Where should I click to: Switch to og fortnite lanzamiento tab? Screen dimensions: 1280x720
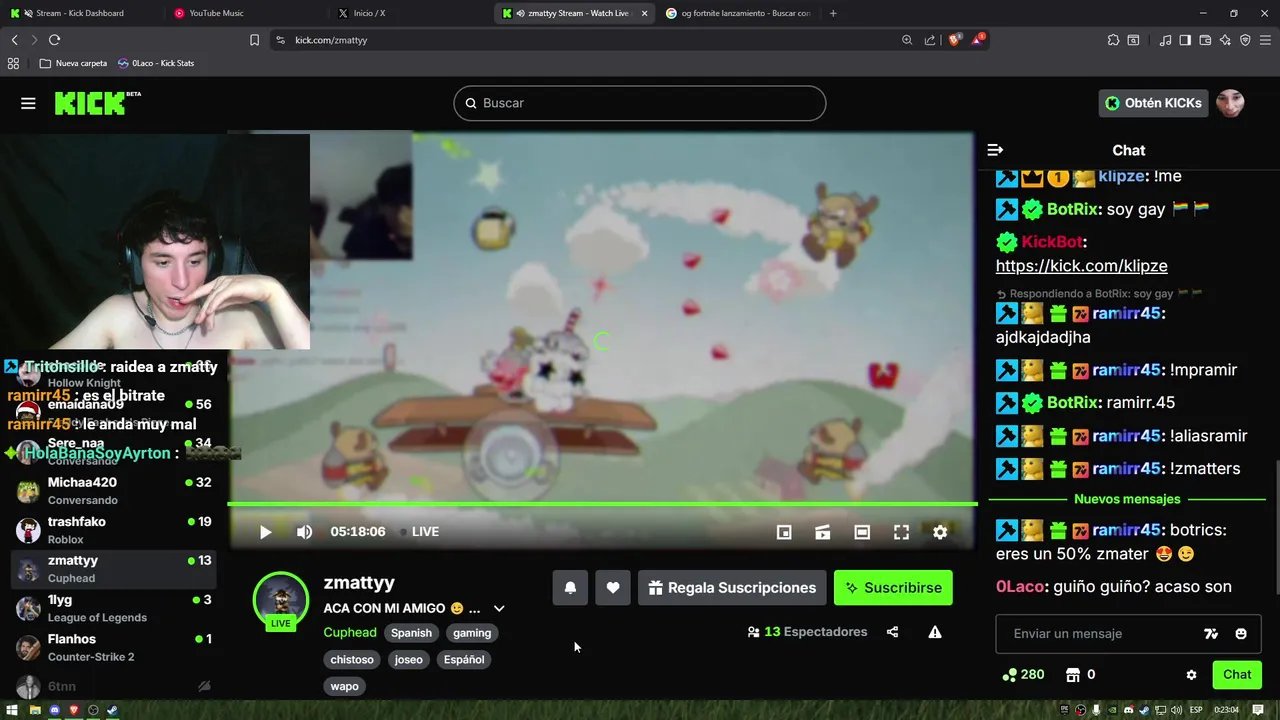pyautogui.click(x=738, y=13)
